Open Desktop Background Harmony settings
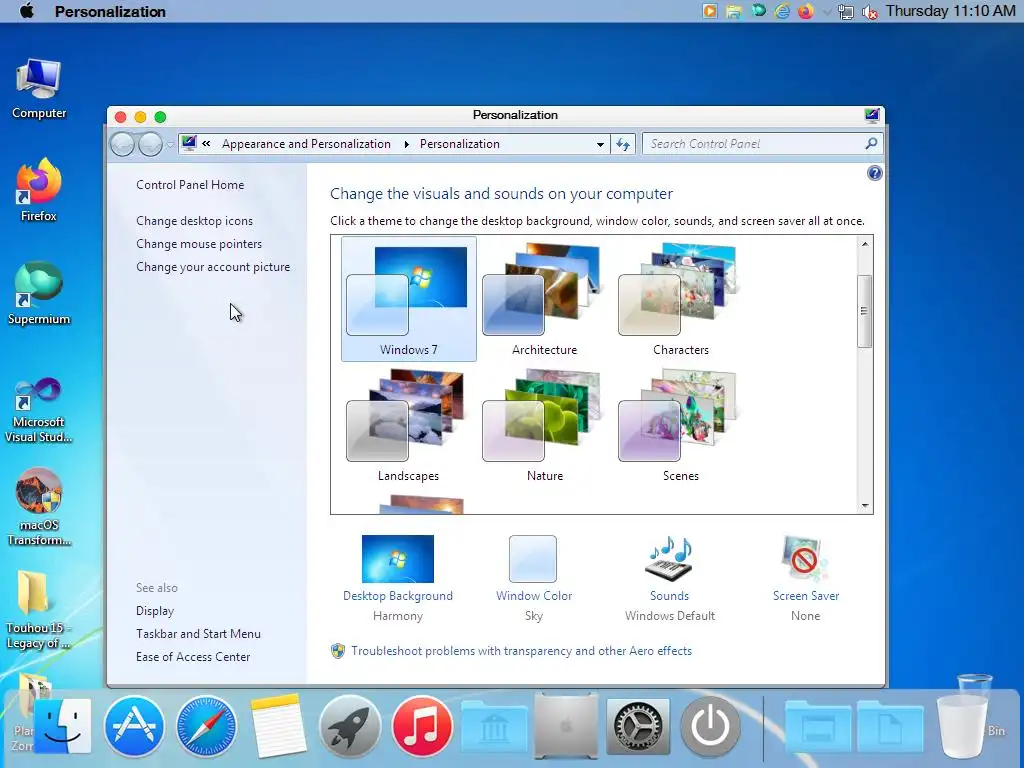This screenshot has height=768, width=1024. tap(398, 579)
